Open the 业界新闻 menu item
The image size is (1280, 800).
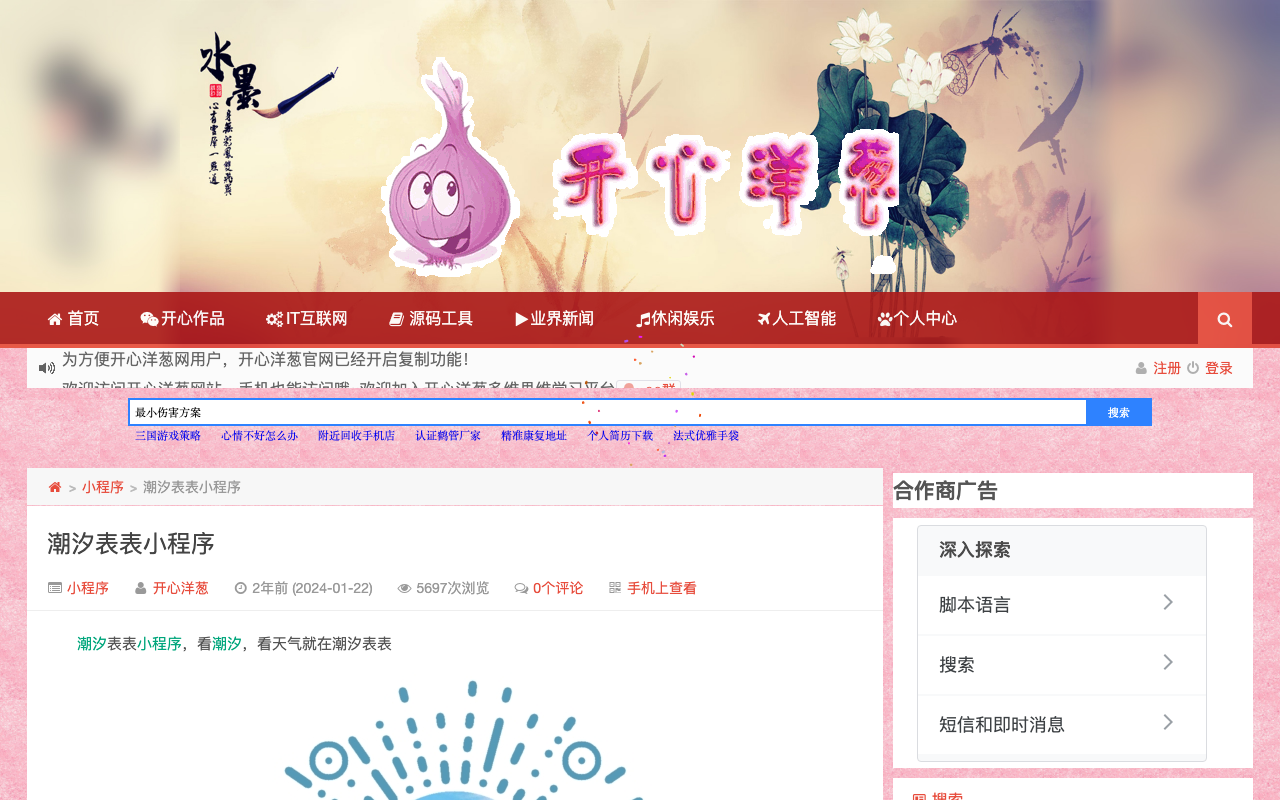[555, 319]
